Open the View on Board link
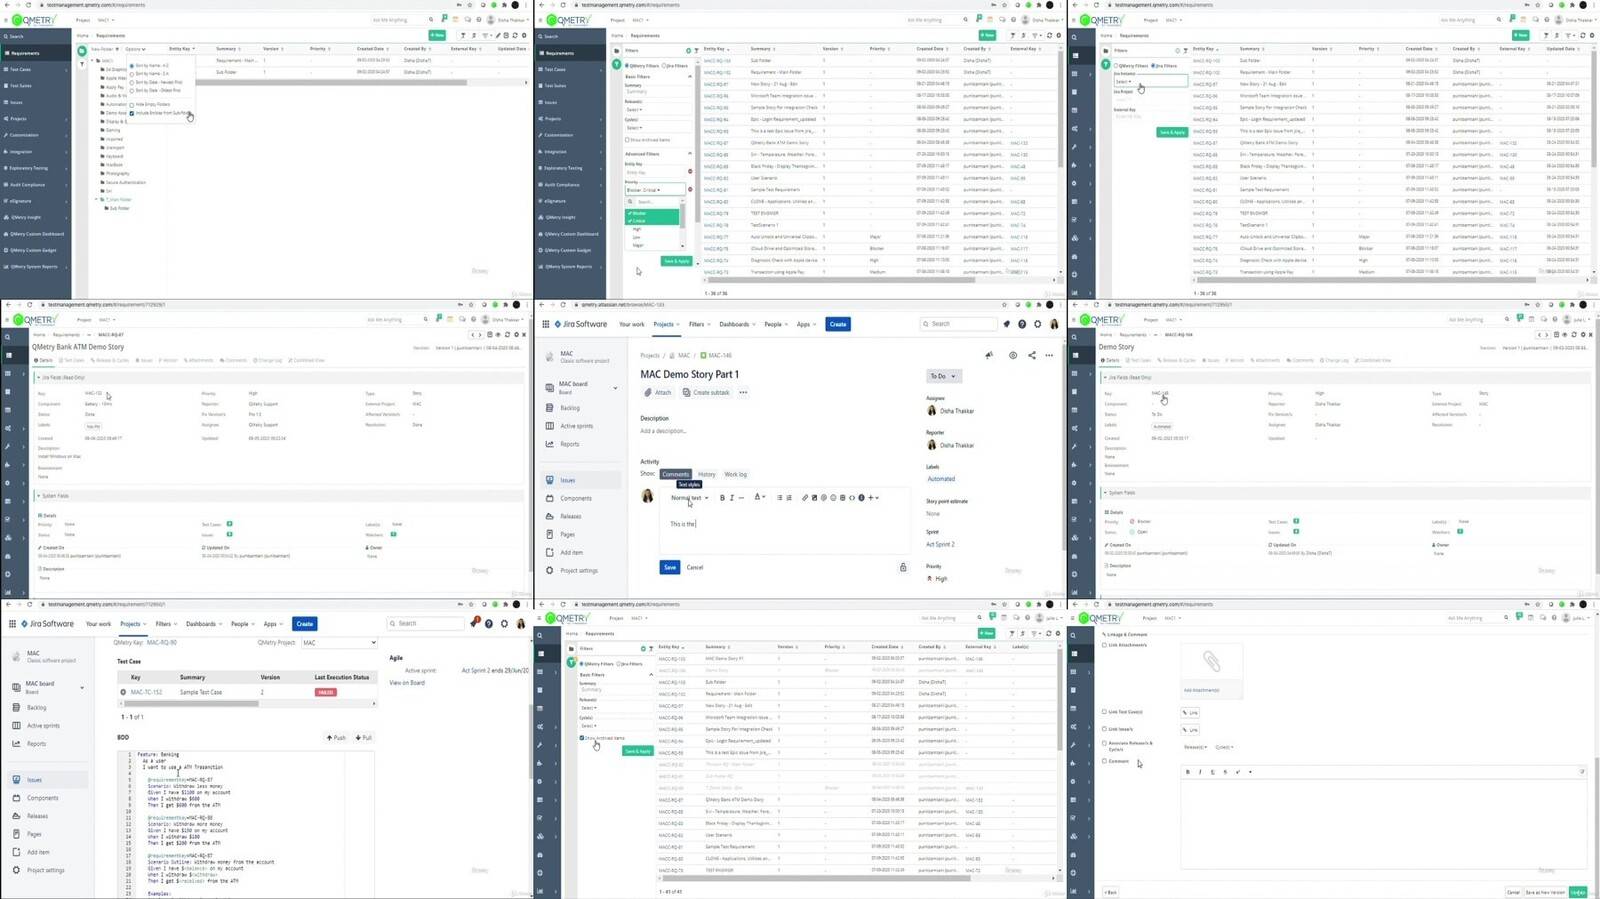1600x899 pixels. point(407,682)
